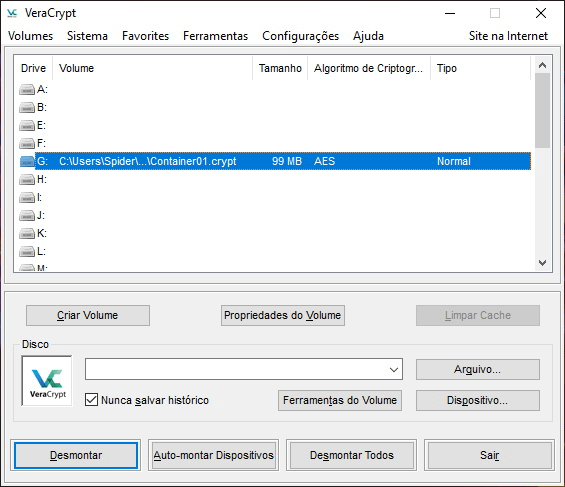Click the drive K: disk icon

point(27,233)
